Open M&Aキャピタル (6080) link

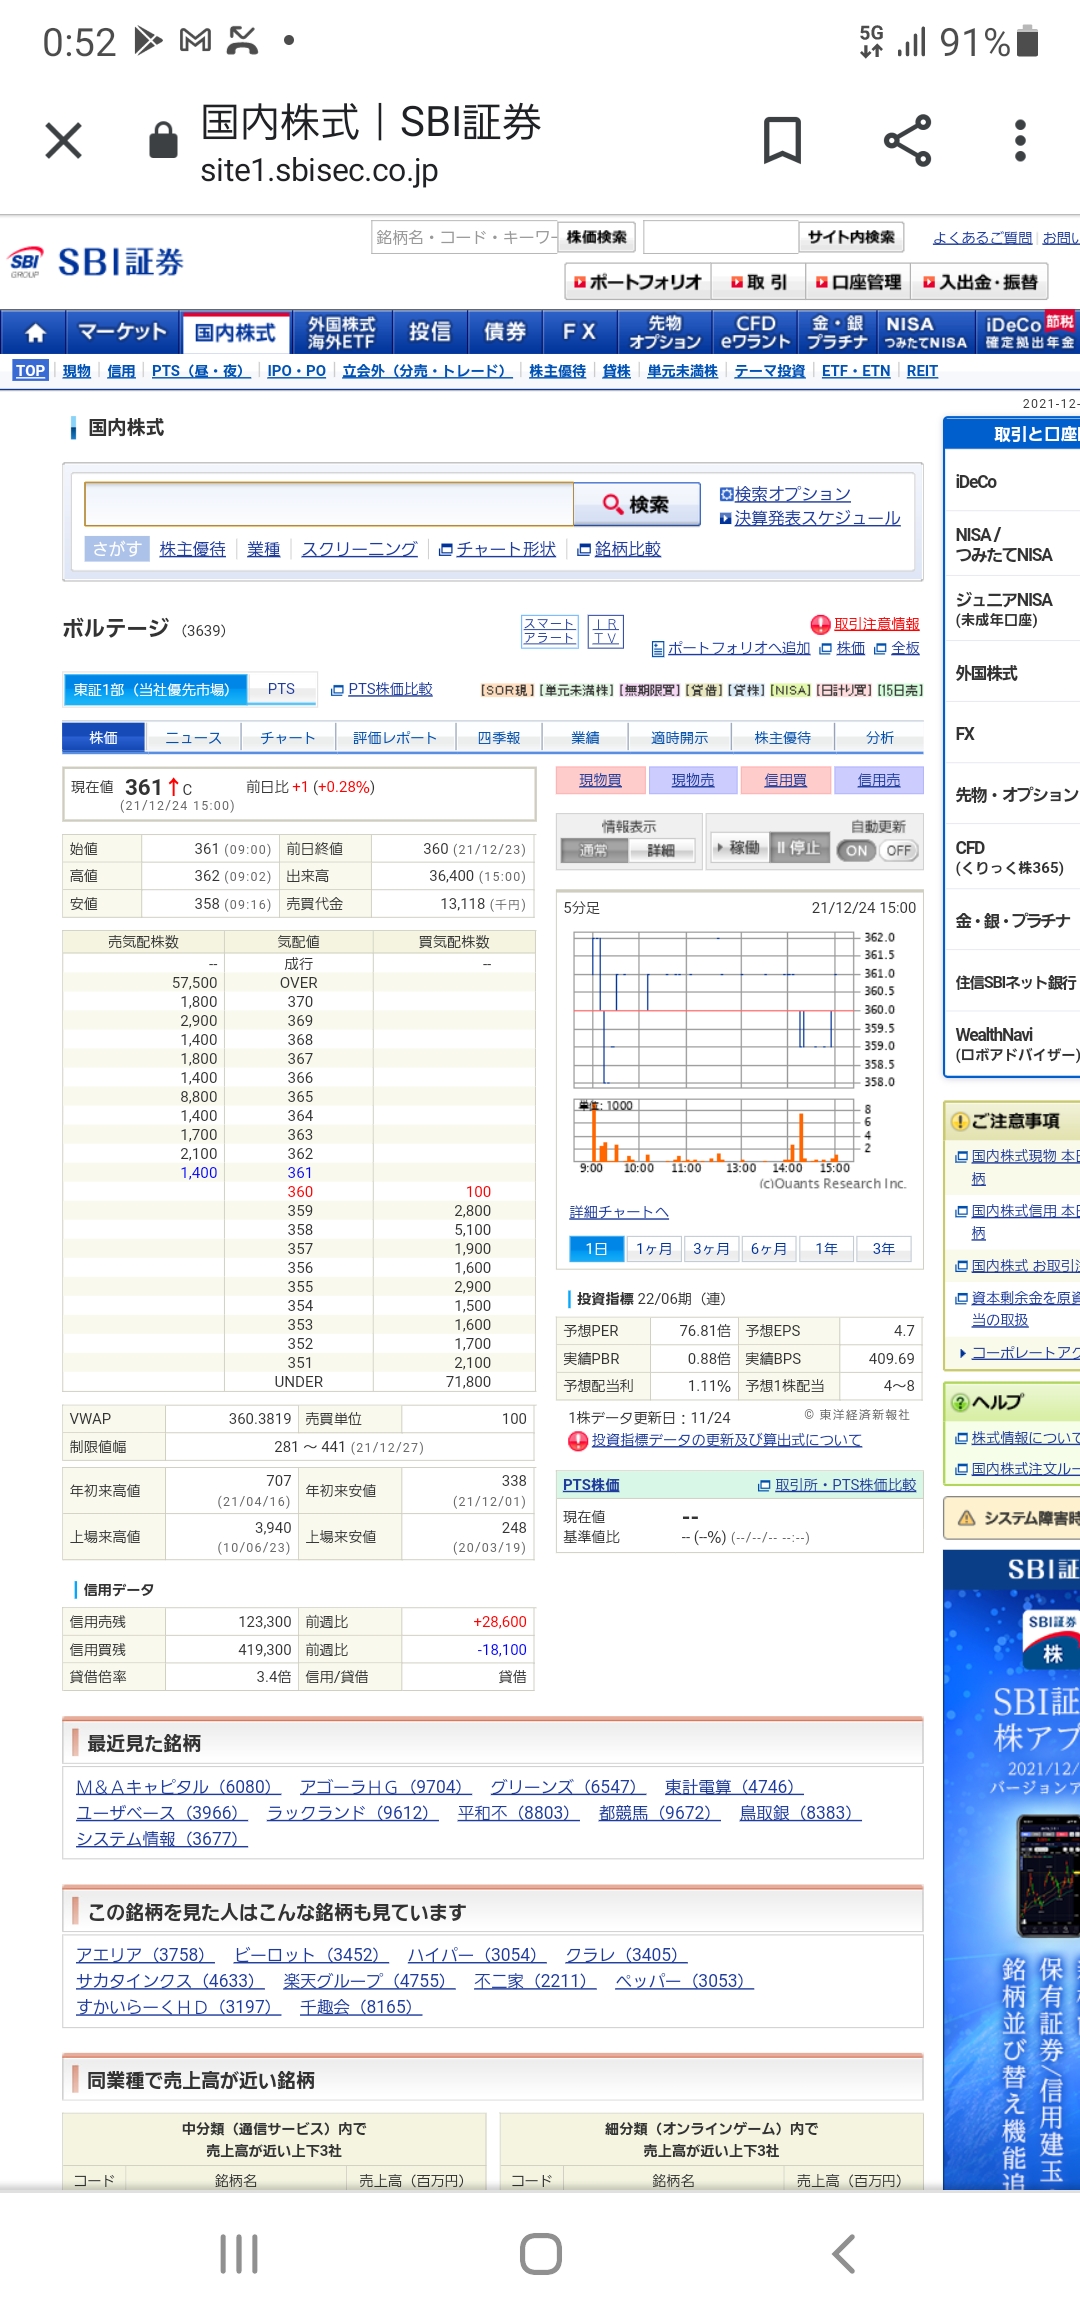[x=178, y=1787]
